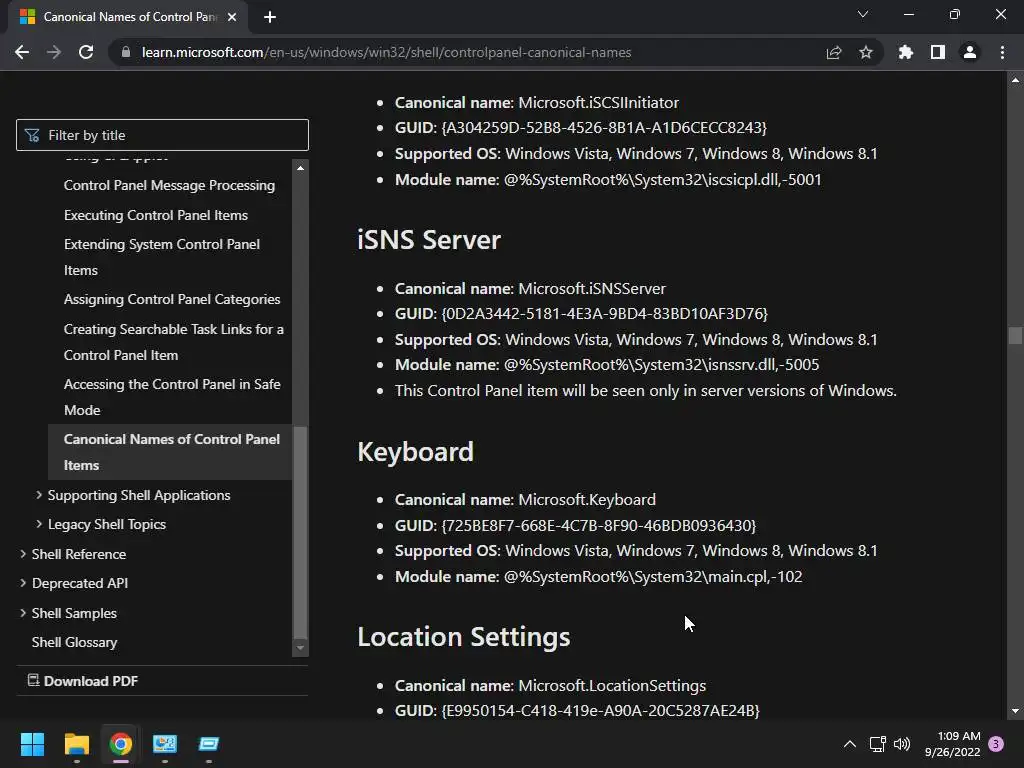Open Assigning Control Panel Categories article
Viewport: 1024px width, 768px height.
pyautogui.click(x=172, y=299)
